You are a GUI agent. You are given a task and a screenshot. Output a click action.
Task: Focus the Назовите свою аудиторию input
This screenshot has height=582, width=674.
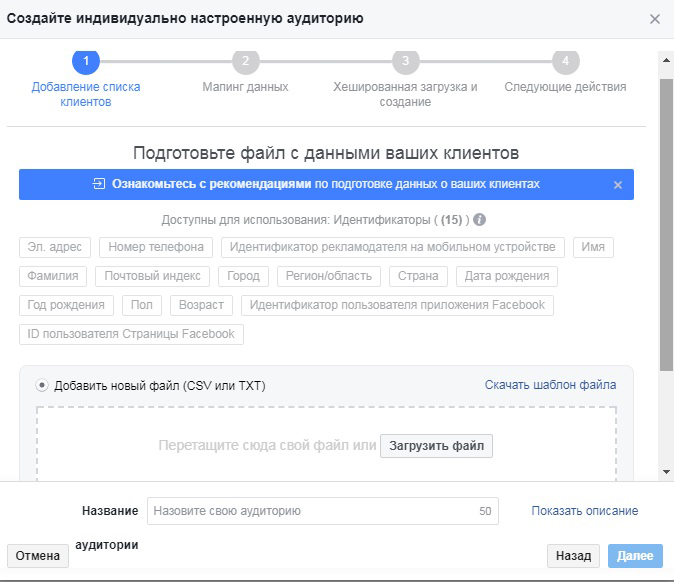[323, 511]
